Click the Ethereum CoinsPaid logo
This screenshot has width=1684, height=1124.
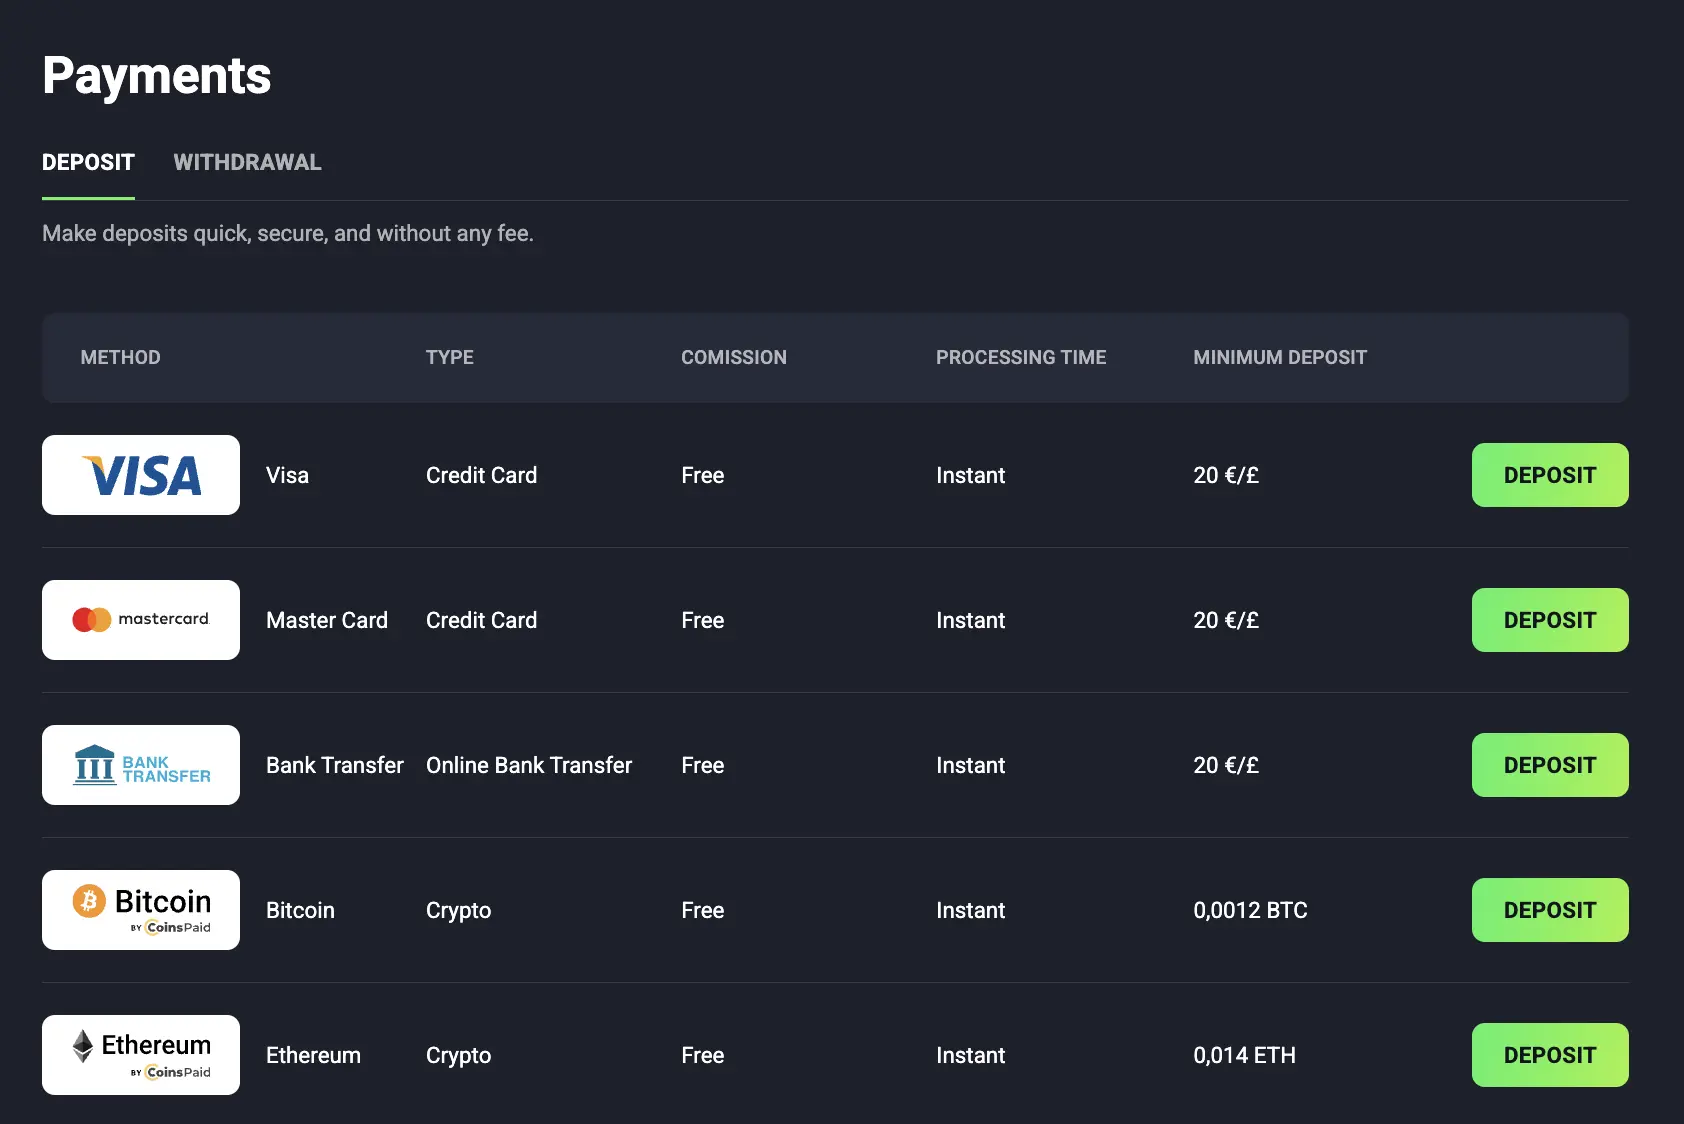(x=141, y=1055)
